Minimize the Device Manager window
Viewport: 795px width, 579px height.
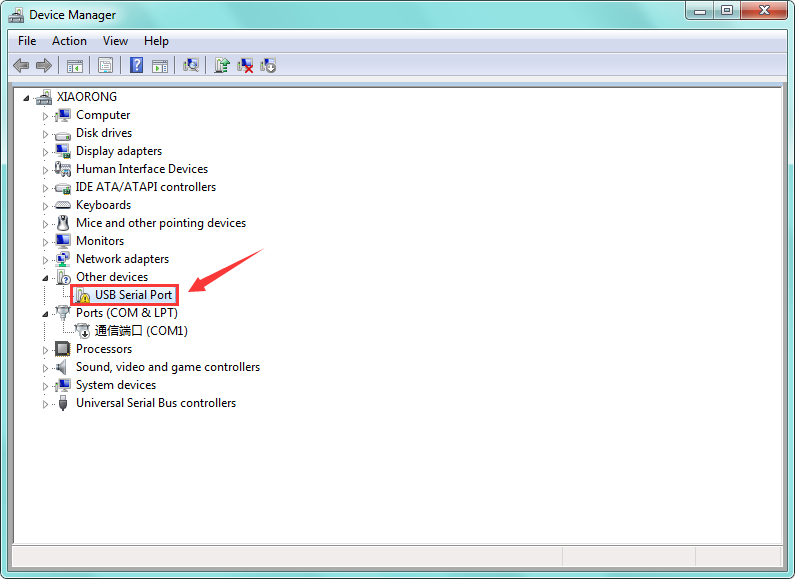(x=700, y=11)
